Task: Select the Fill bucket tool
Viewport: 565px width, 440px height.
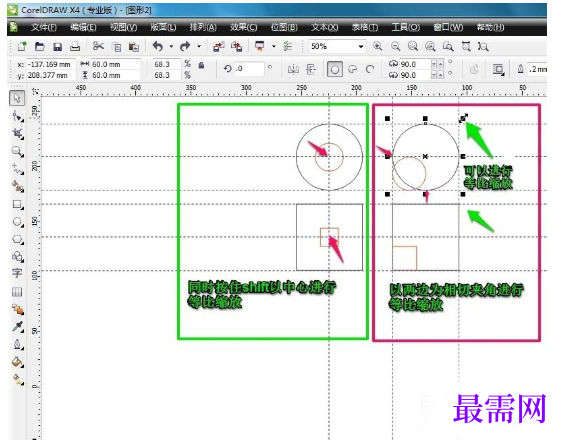Action: (x=17, y=362)
